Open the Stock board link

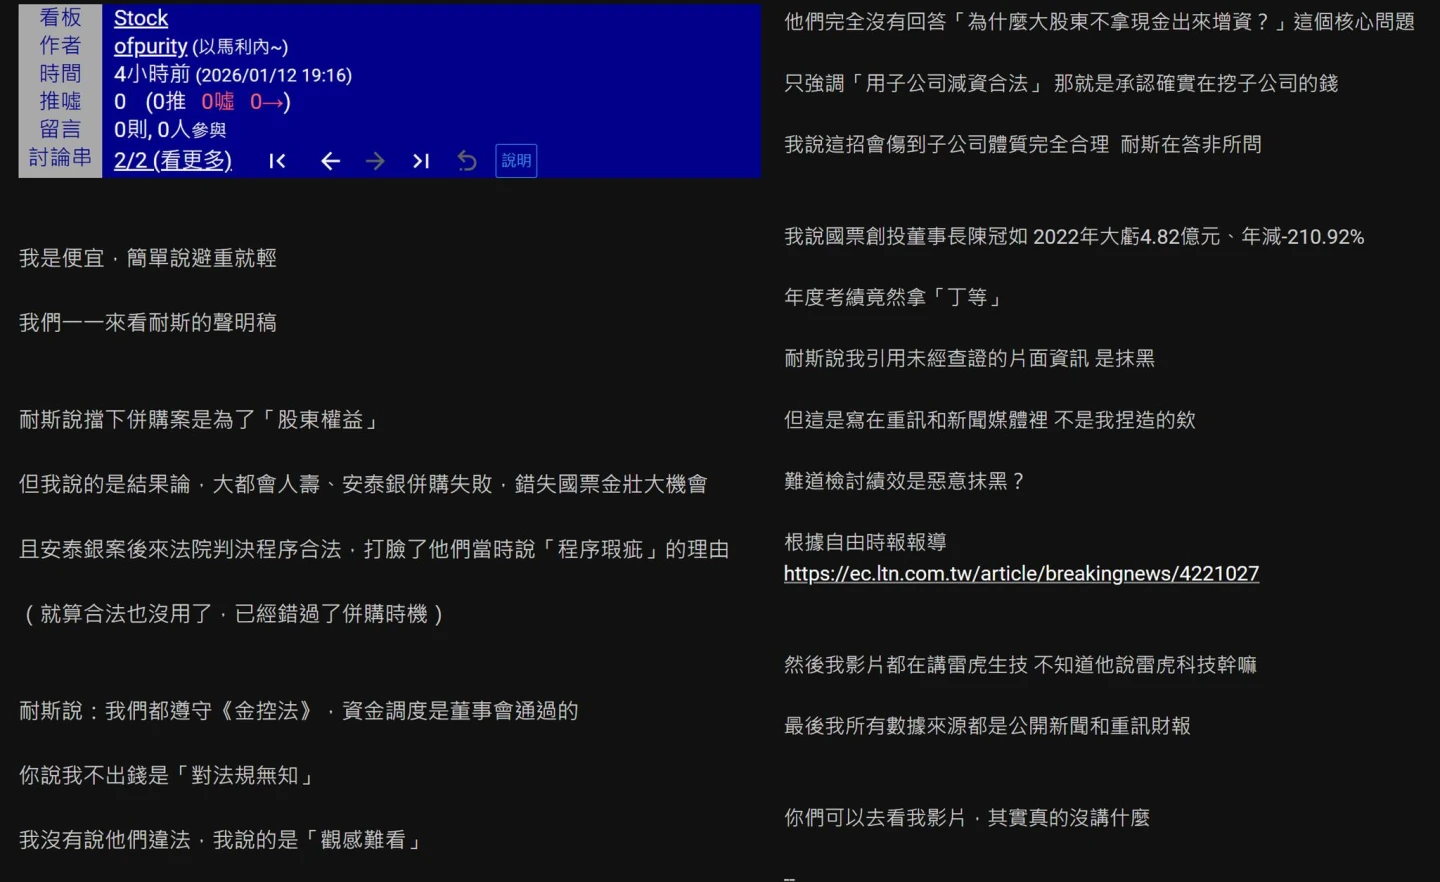[x=141, y=18]
